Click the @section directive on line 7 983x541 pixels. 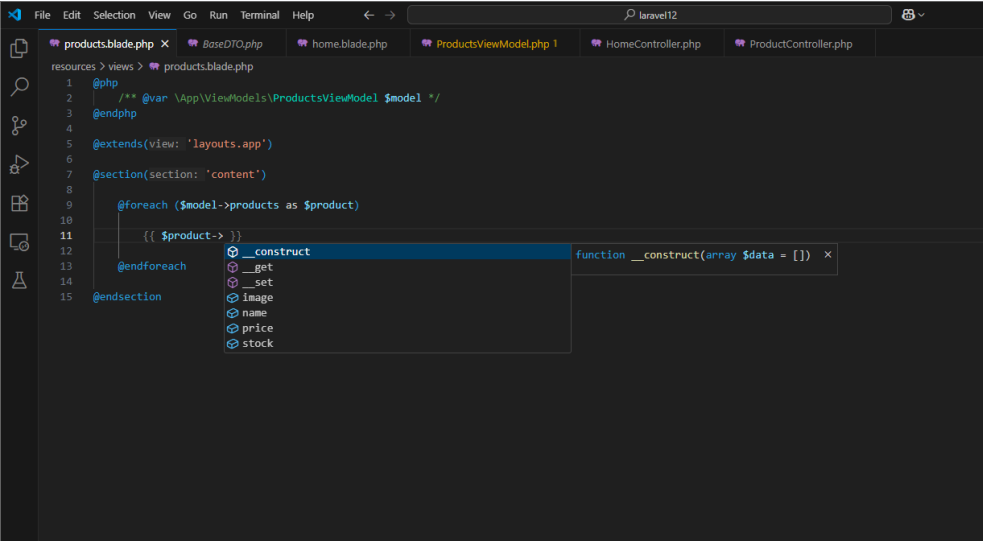pos(118,174)
